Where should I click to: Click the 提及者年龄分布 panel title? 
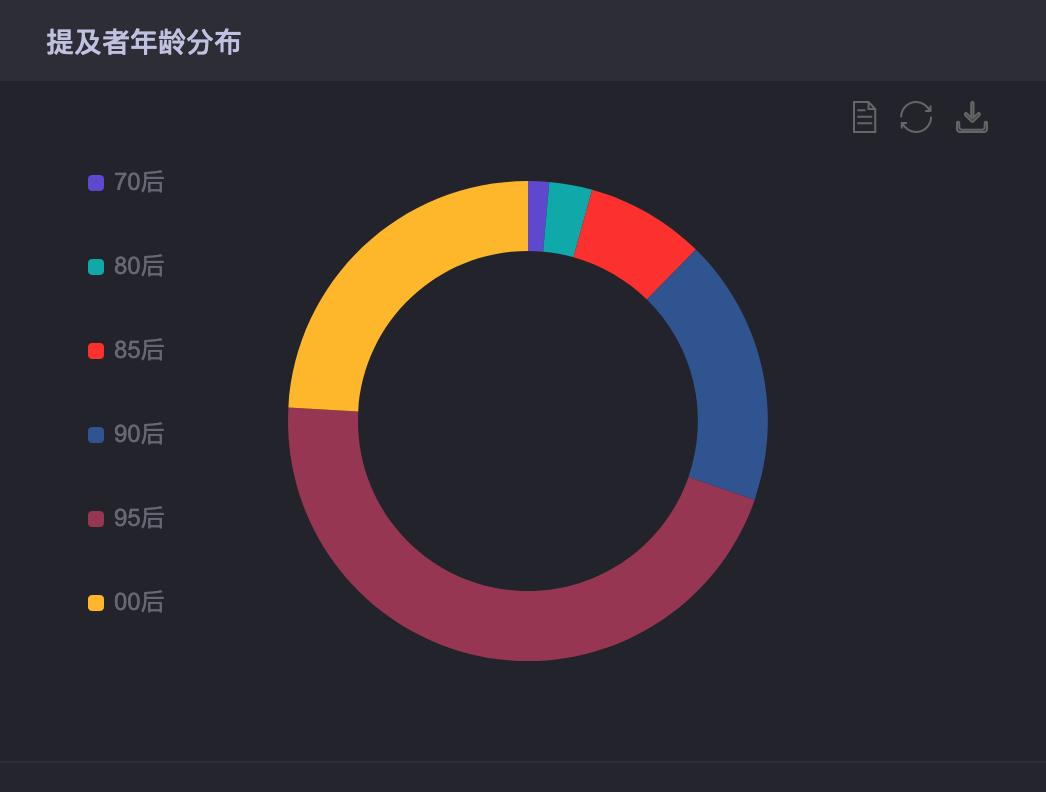pyautogui.click(x=143, y=42)
